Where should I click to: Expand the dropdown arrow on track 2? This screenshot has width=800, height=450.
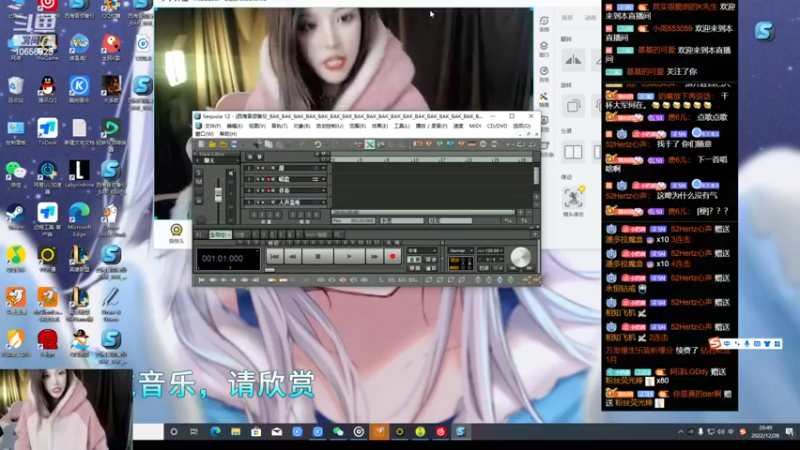pos(323,168)
